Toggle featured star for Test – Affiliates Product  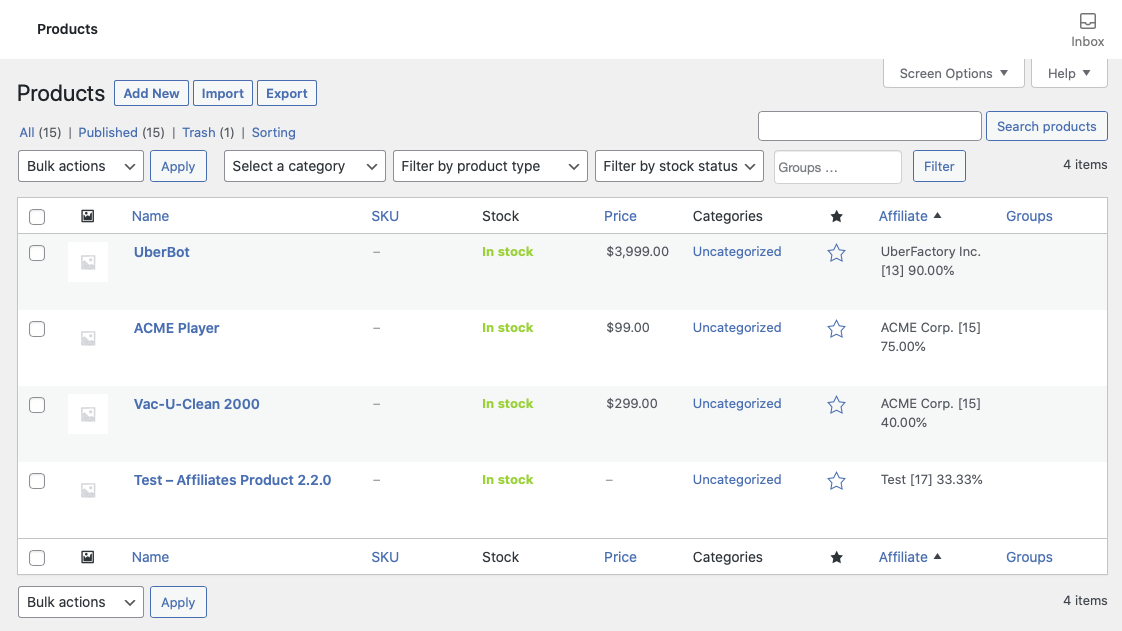(x=836, y=481)
